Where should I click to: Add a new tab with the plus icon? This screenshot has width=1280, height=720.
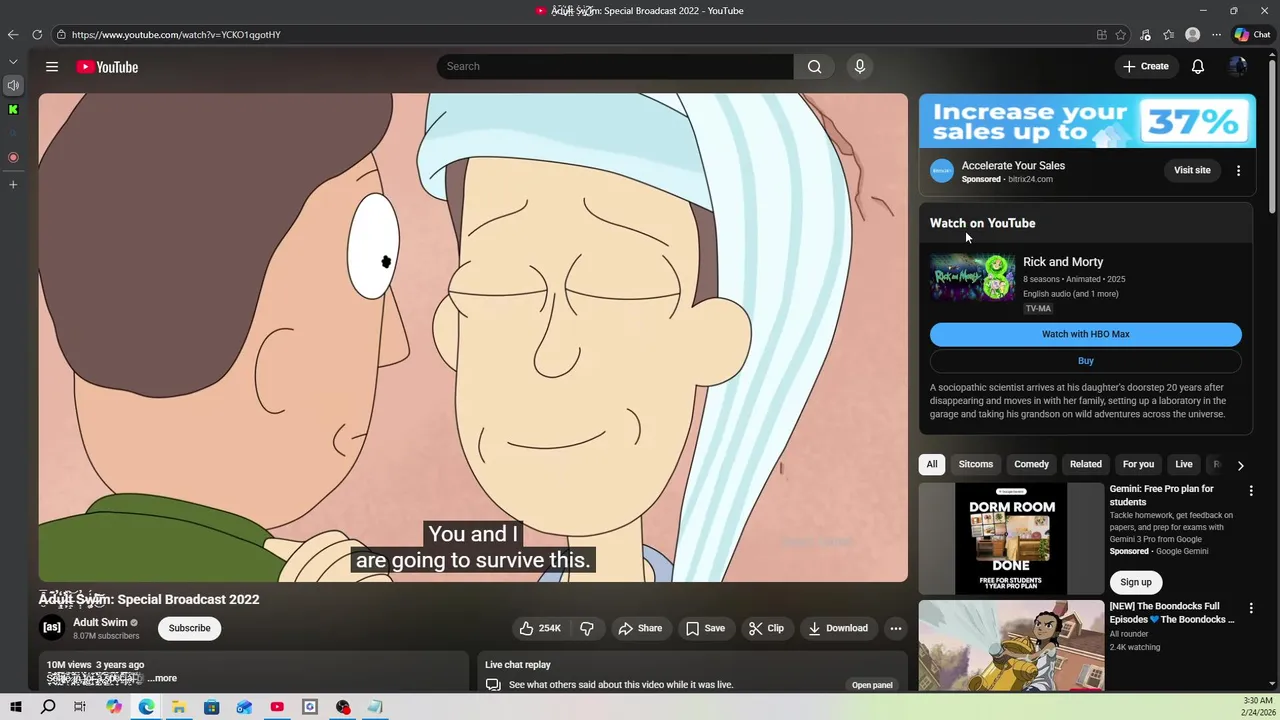(13, 184)
